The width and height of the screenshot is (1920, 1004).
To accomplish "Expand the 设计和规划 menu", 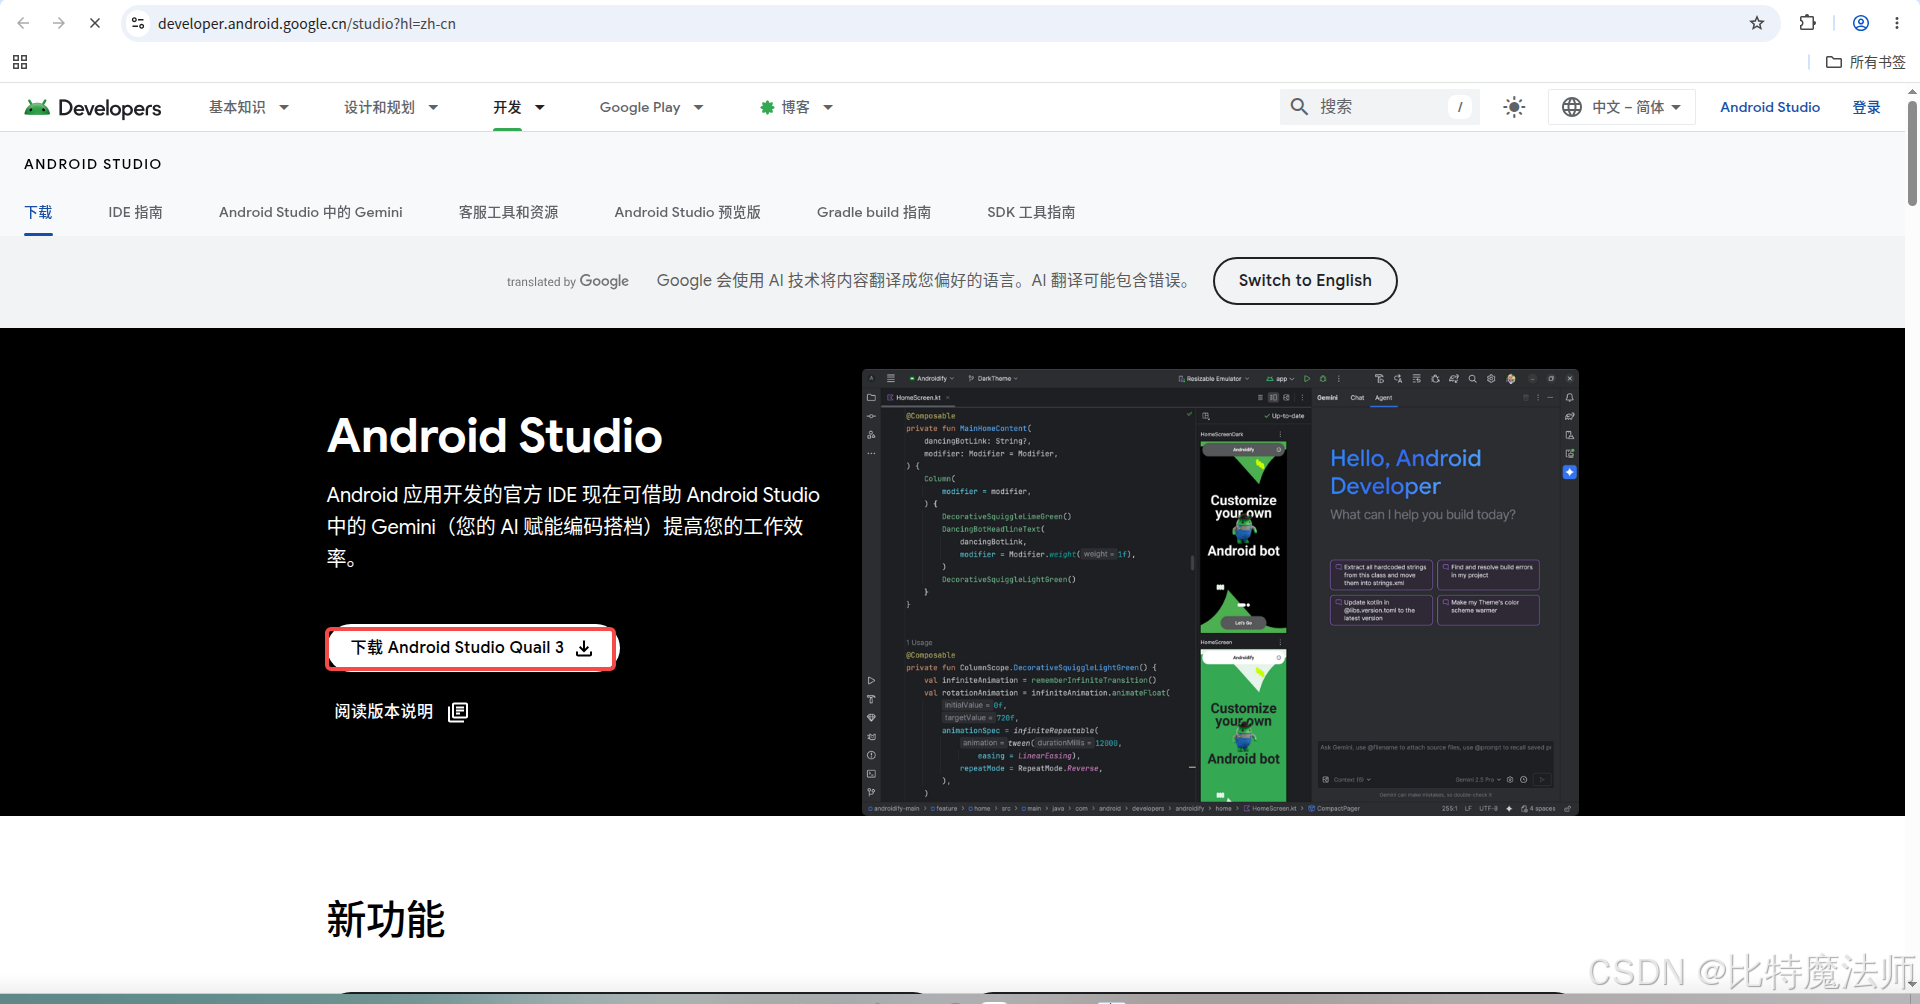I will pos(391,107).
